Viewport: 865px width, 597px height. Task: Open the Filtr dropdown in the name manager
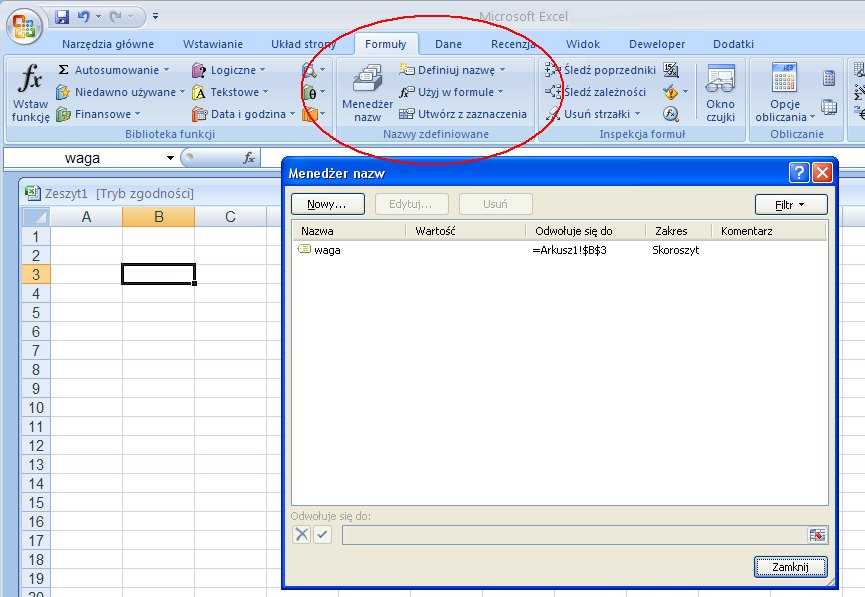(790, 204)
